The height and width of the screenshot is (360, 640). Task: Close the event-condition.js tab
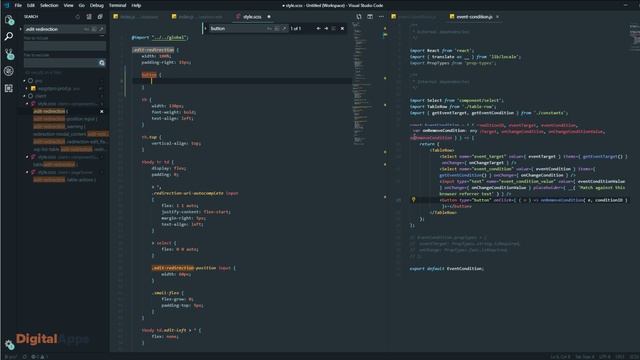pyautogui.click(x=497, y=17)
